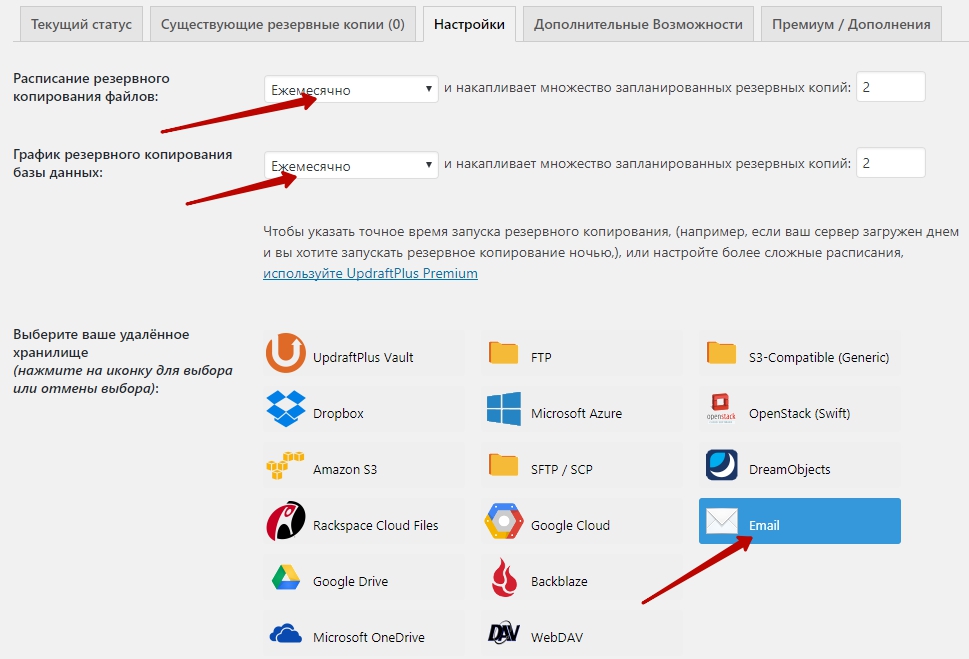
Task: Select the Google Cloud hexagon icon
Action: click(504, 521)
